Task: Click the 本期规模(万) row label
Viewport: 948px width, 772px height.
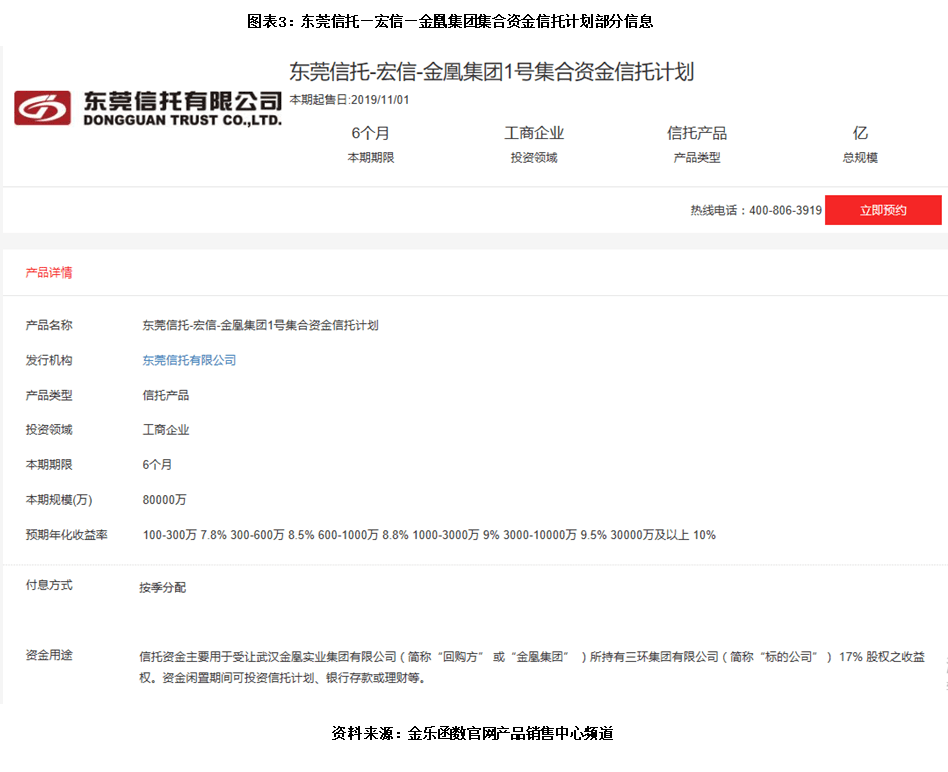Action: [x=59, y=500]
